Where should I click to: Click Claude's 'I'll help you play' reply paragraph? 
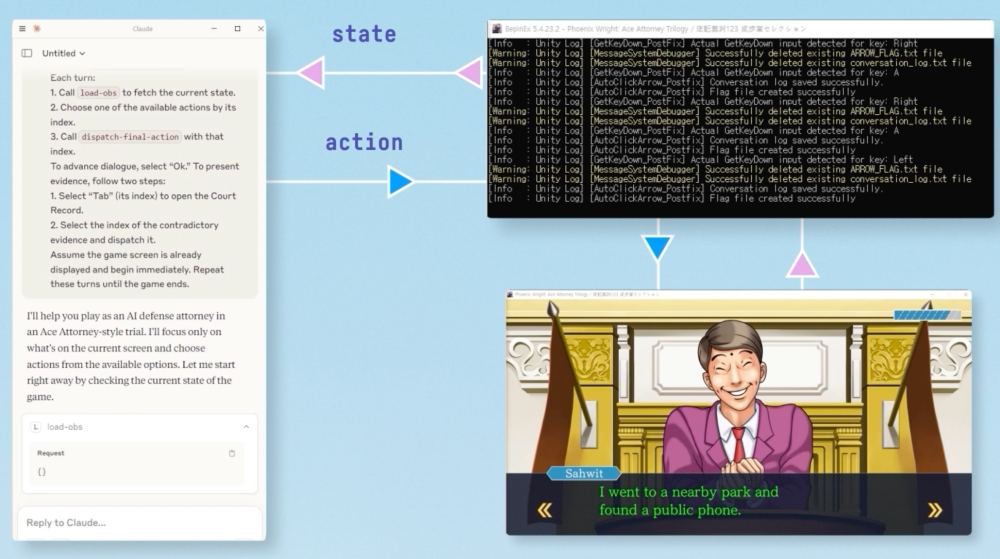coord(131,356)
